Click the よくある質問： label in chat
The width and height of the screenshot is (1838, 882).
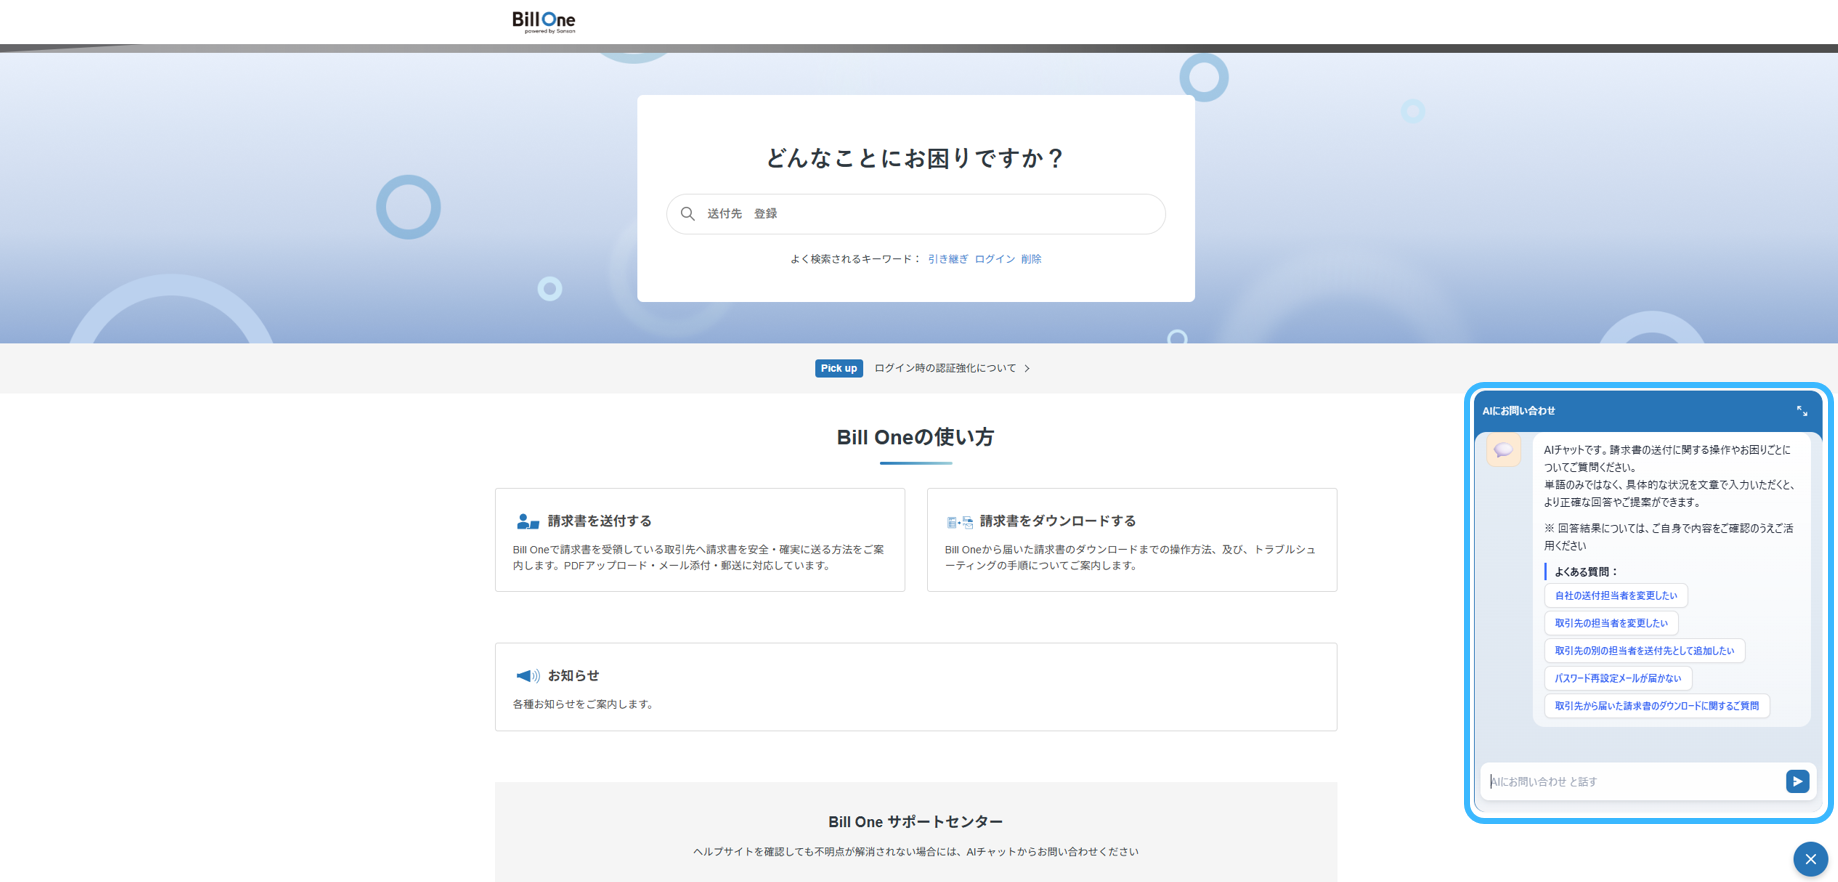(1586, 572)
